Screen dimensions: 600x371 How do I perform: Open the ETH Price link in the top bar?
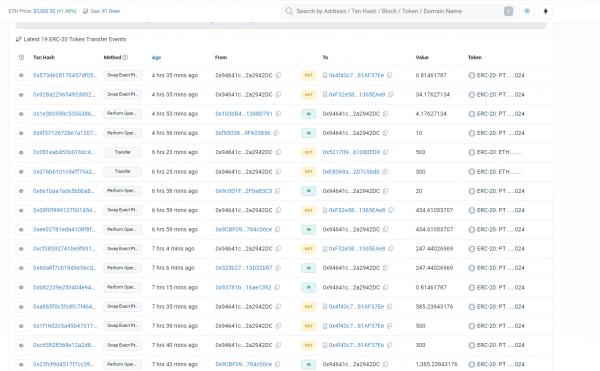[55, 11]
